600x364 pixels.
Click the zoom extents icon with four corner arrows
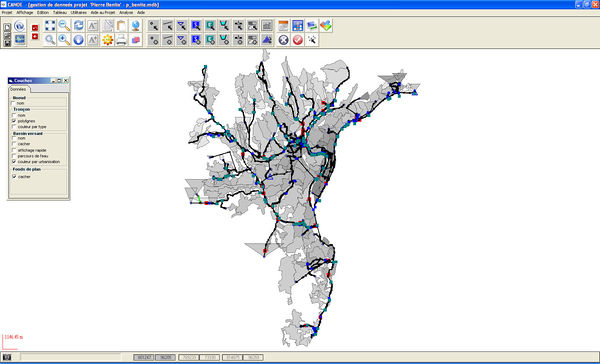point(50,26)
